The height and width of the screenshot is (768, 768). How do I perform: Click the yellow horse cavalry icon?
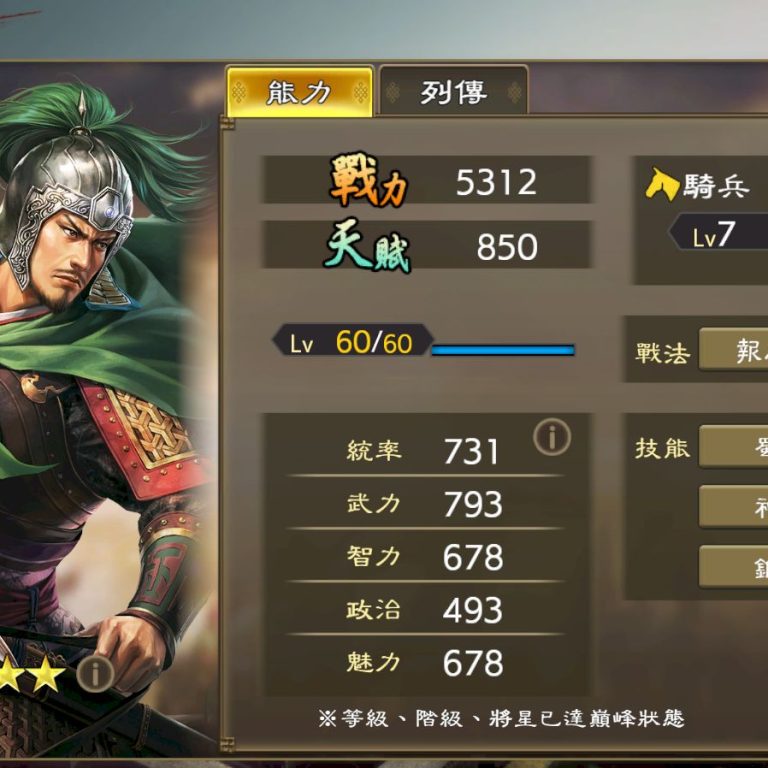click(x=662, y=184)
